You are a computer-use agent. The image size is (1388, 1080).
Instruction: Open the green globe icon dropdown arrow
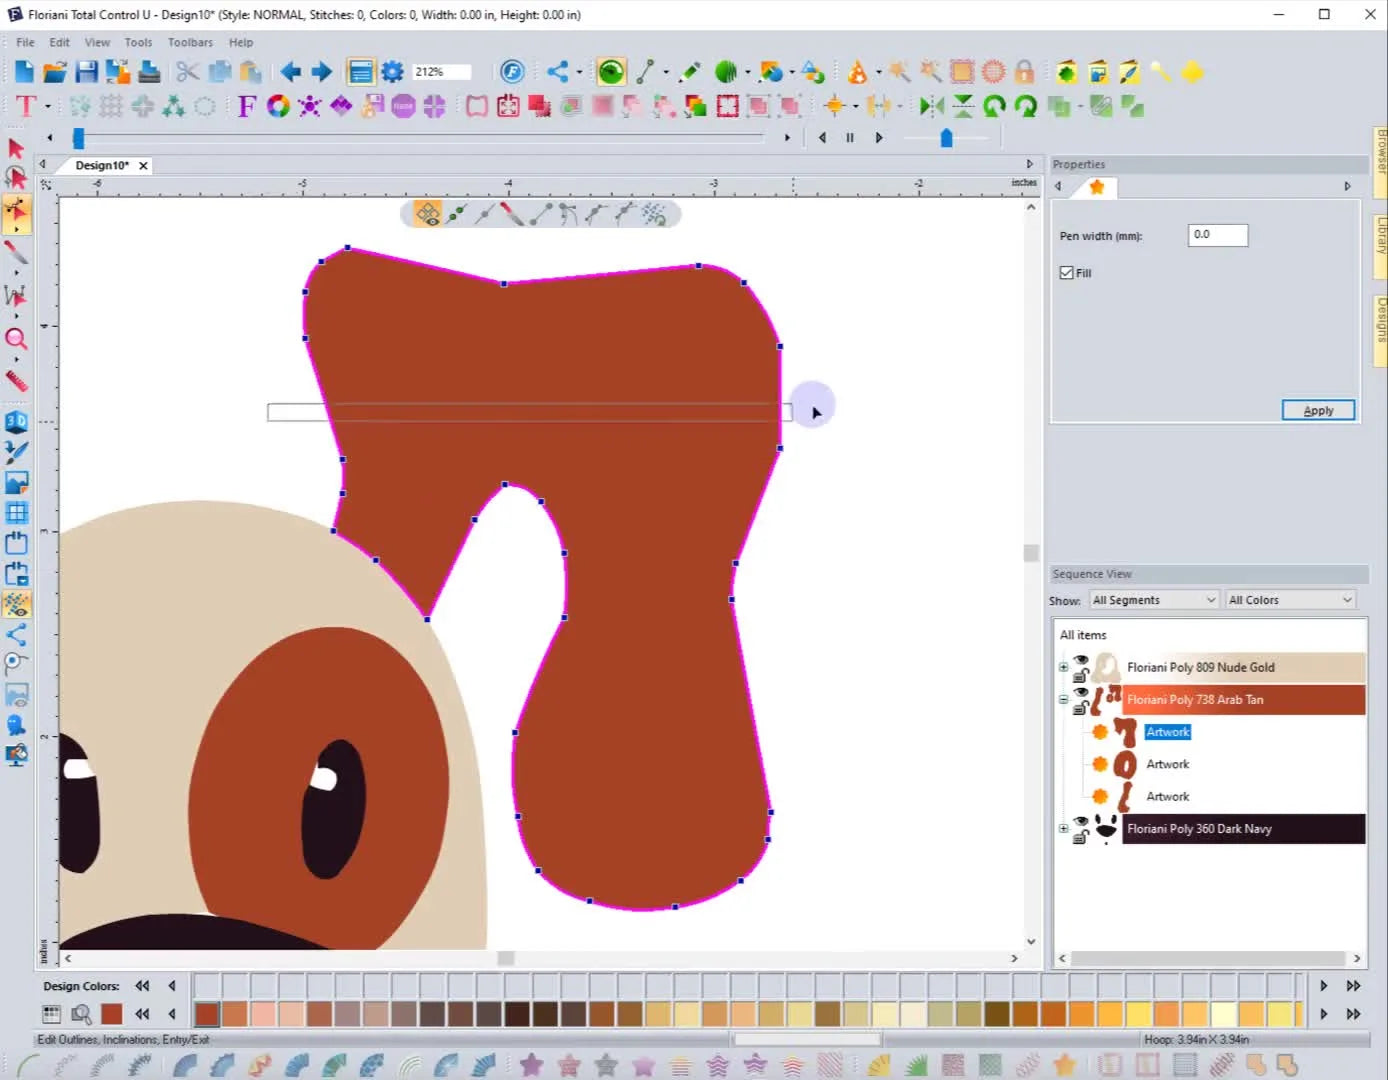tap(747, 72)
